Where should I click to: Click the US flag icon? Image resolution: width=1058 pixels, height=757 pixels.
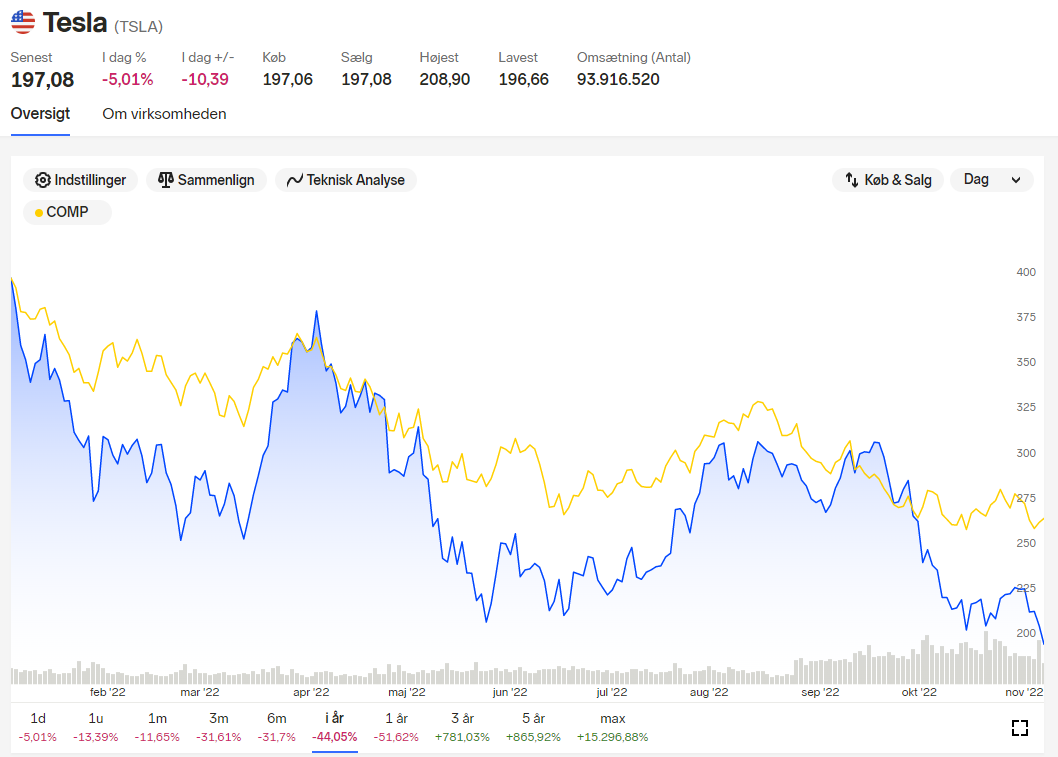tap(23, 22)
